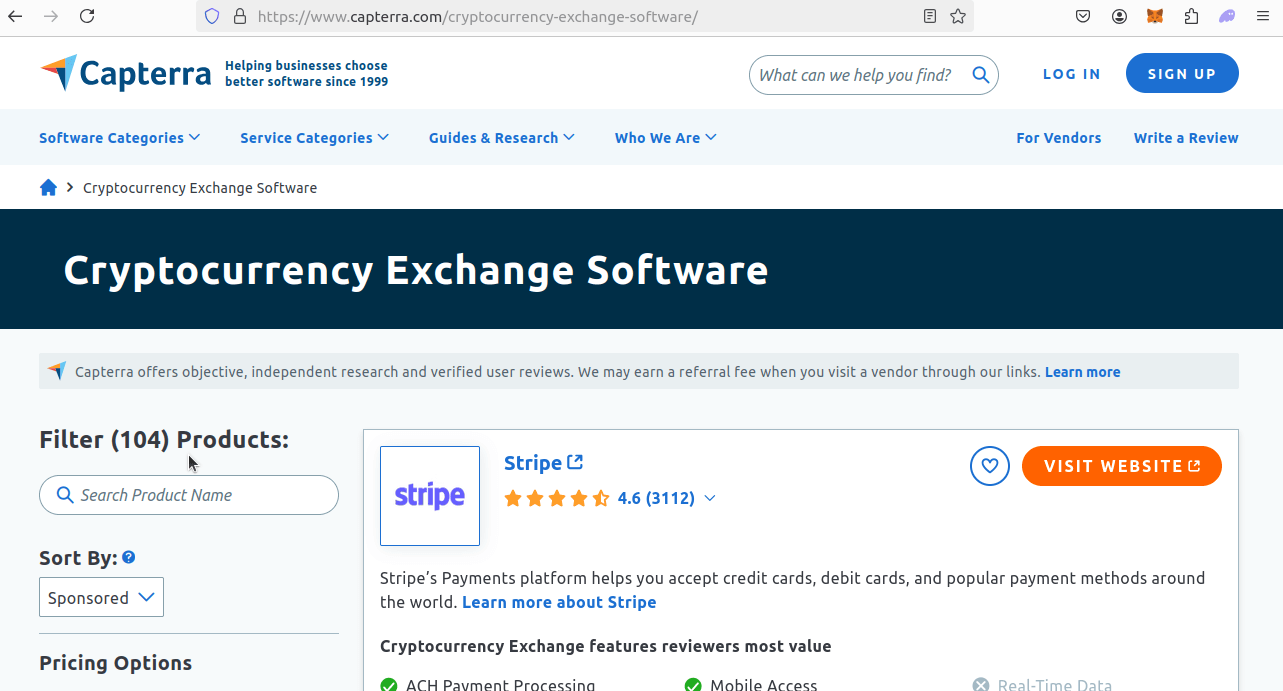Click the Cryptocurrency Exchange Software breadcrumb text
1283x691 pixels.
(200, 188)
